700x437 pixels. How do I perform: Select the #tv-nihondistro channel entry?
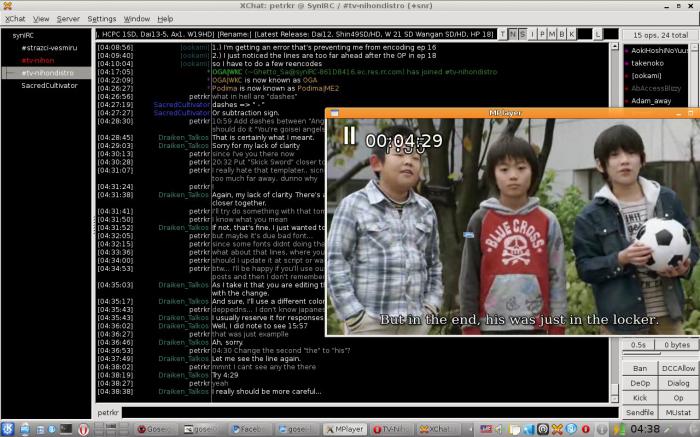(x=47, y=73)
